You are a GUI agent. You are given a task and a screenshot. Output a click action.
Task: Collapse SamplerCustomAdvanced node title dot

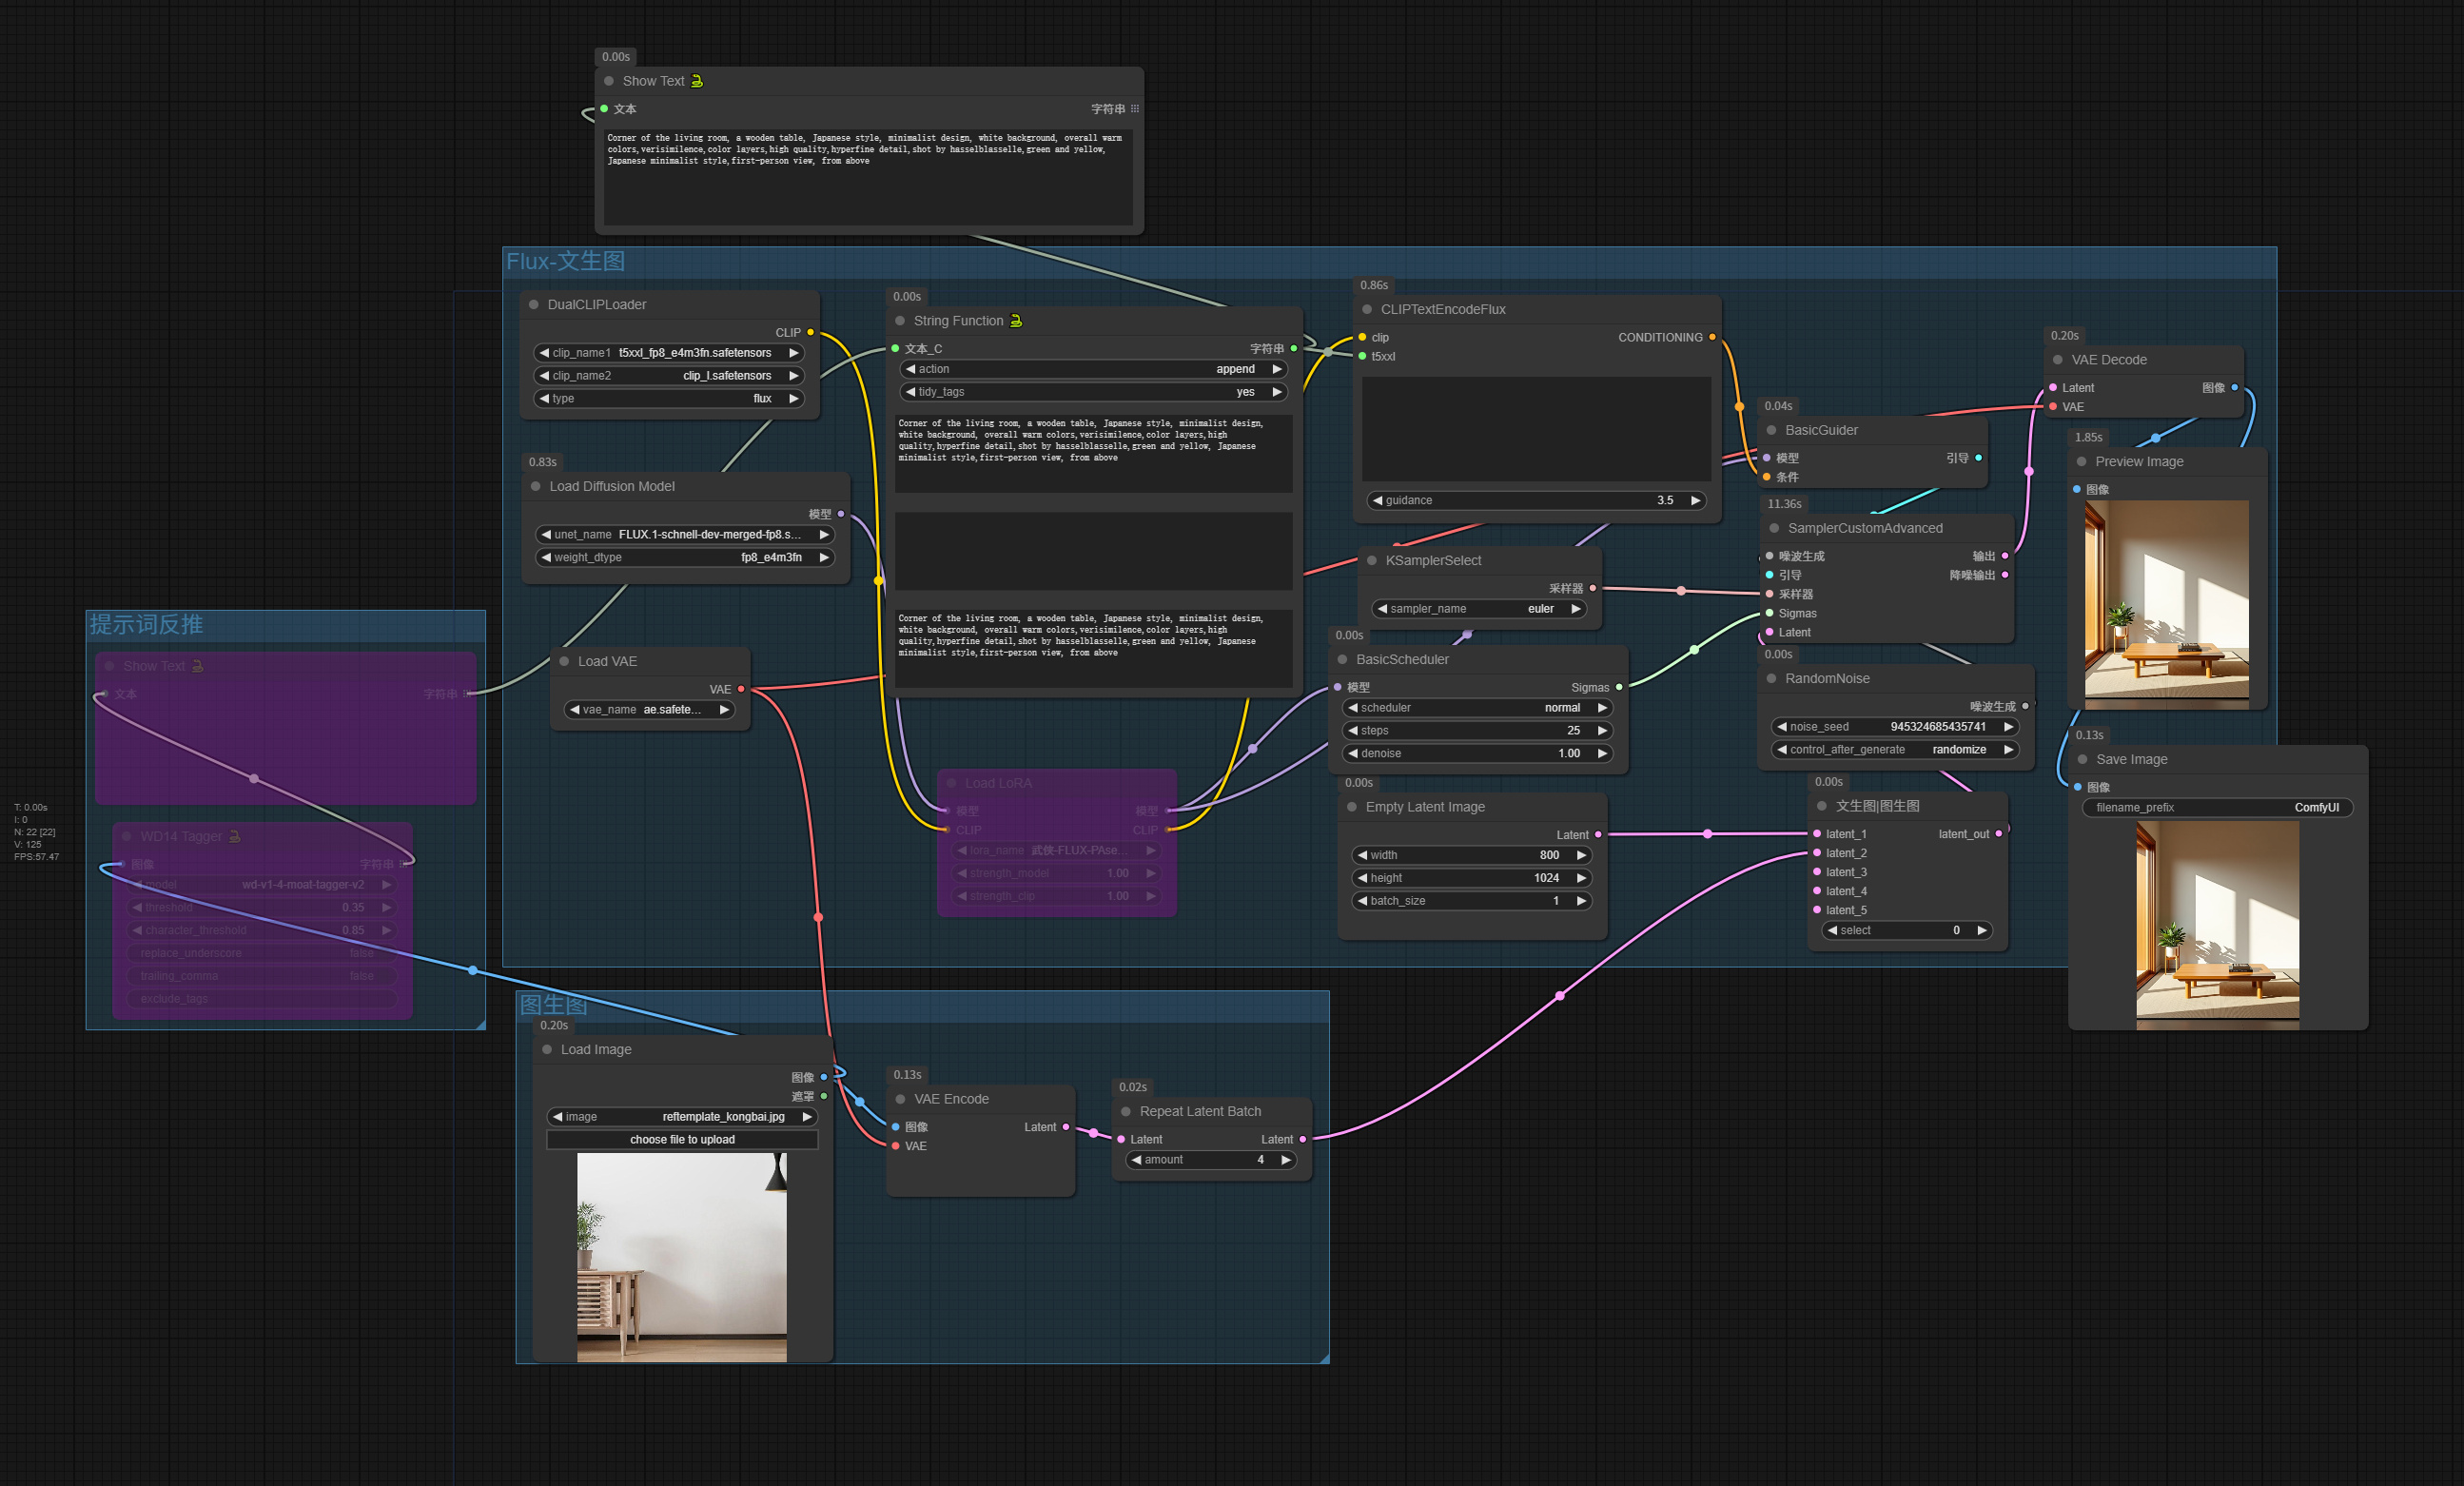pos(1774,528)
